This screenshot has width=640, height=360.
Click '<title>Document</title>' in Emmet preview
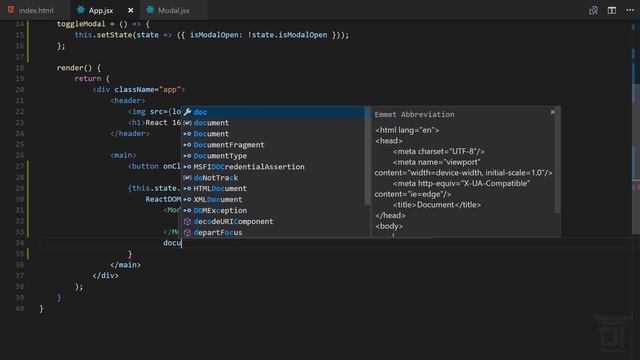click(437, 205)
